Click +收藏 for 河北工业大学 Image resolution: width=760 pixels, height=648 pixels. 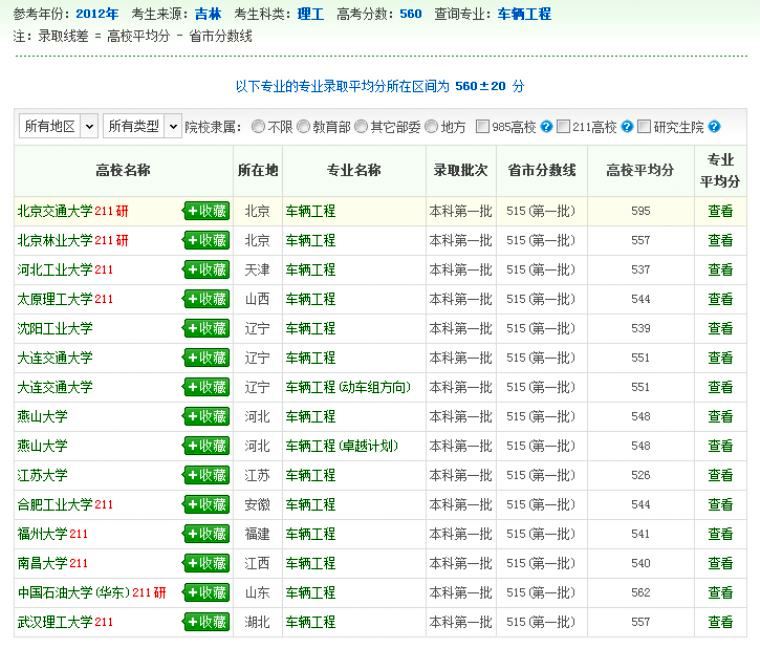[206, 270]
